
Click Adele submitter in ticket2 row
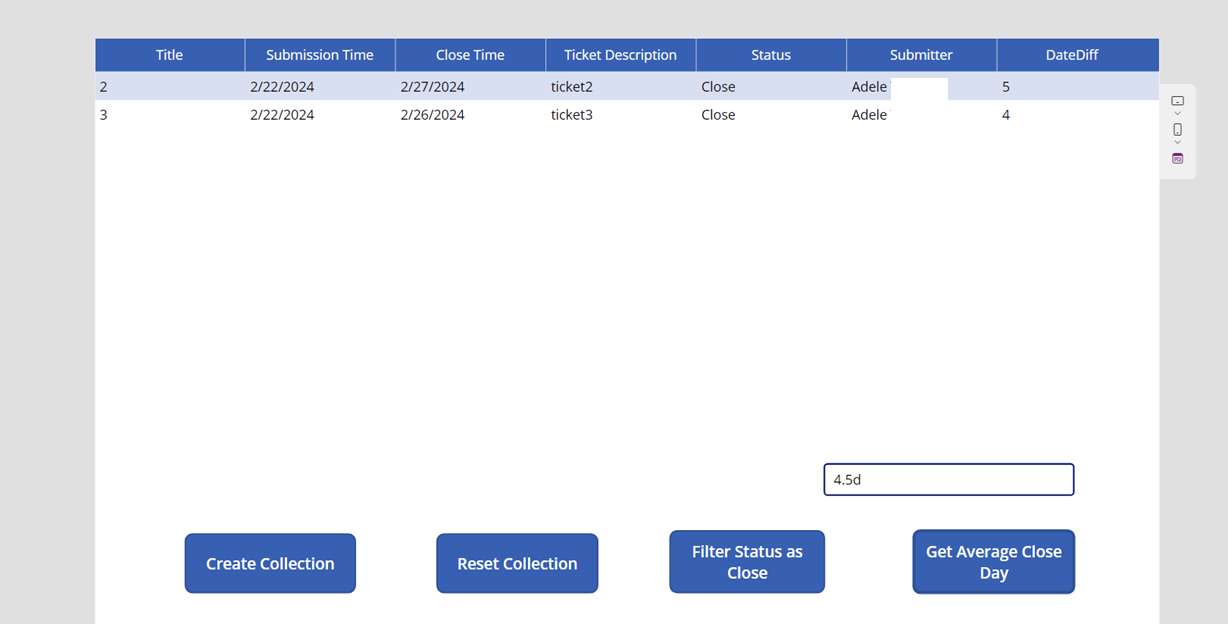(x=869, y=87)
